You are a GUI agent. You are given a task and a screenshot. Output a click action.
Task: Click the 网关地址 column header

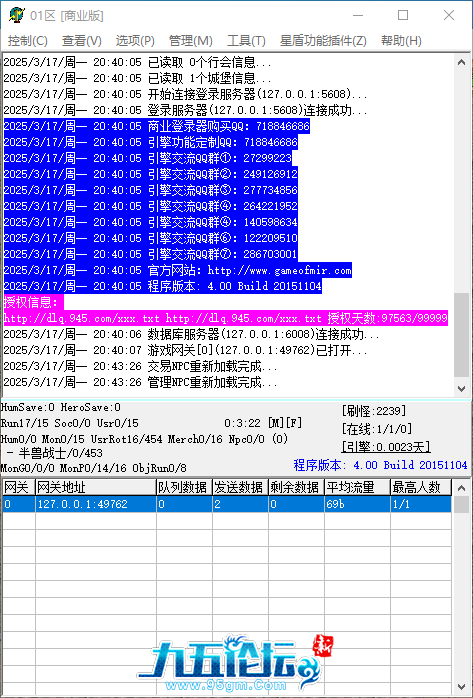pyautogui.click(x=96, y=487)
